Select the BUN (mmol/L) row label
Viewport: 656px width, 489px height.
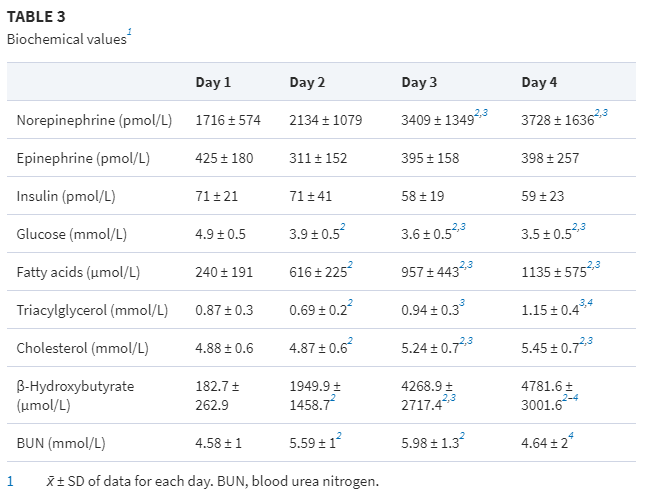[x=61, y=443]
